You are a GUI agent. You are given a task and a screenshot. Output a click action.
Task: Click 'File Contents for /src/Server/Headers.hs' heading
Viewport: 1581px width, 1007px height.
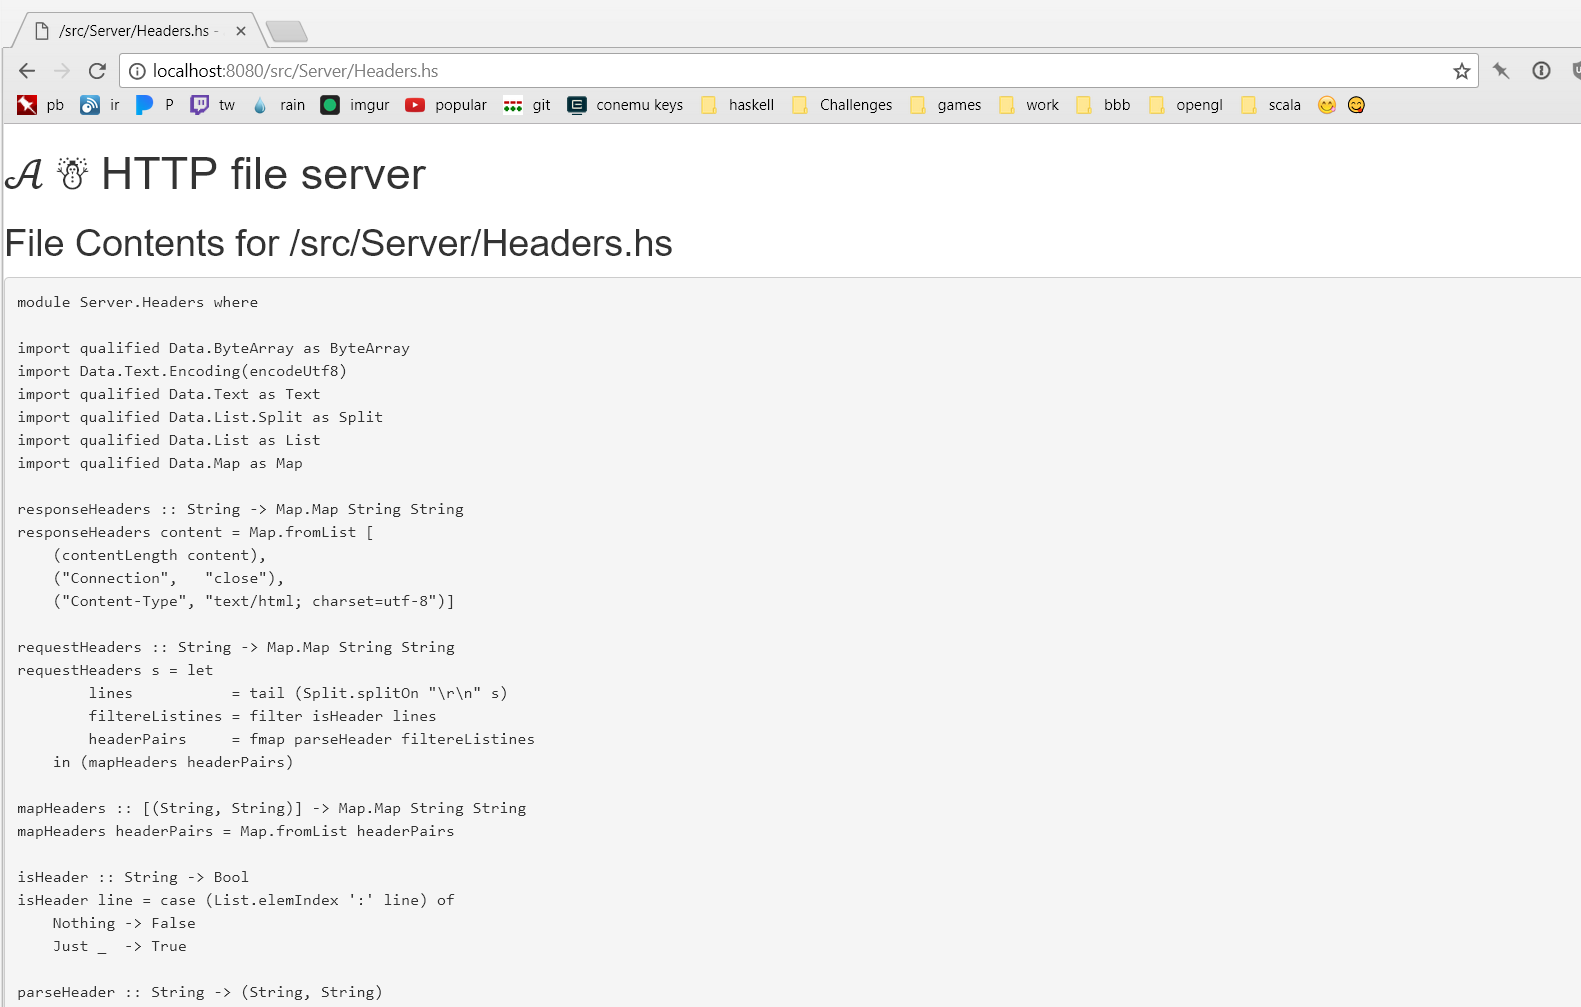click(339, 244)
